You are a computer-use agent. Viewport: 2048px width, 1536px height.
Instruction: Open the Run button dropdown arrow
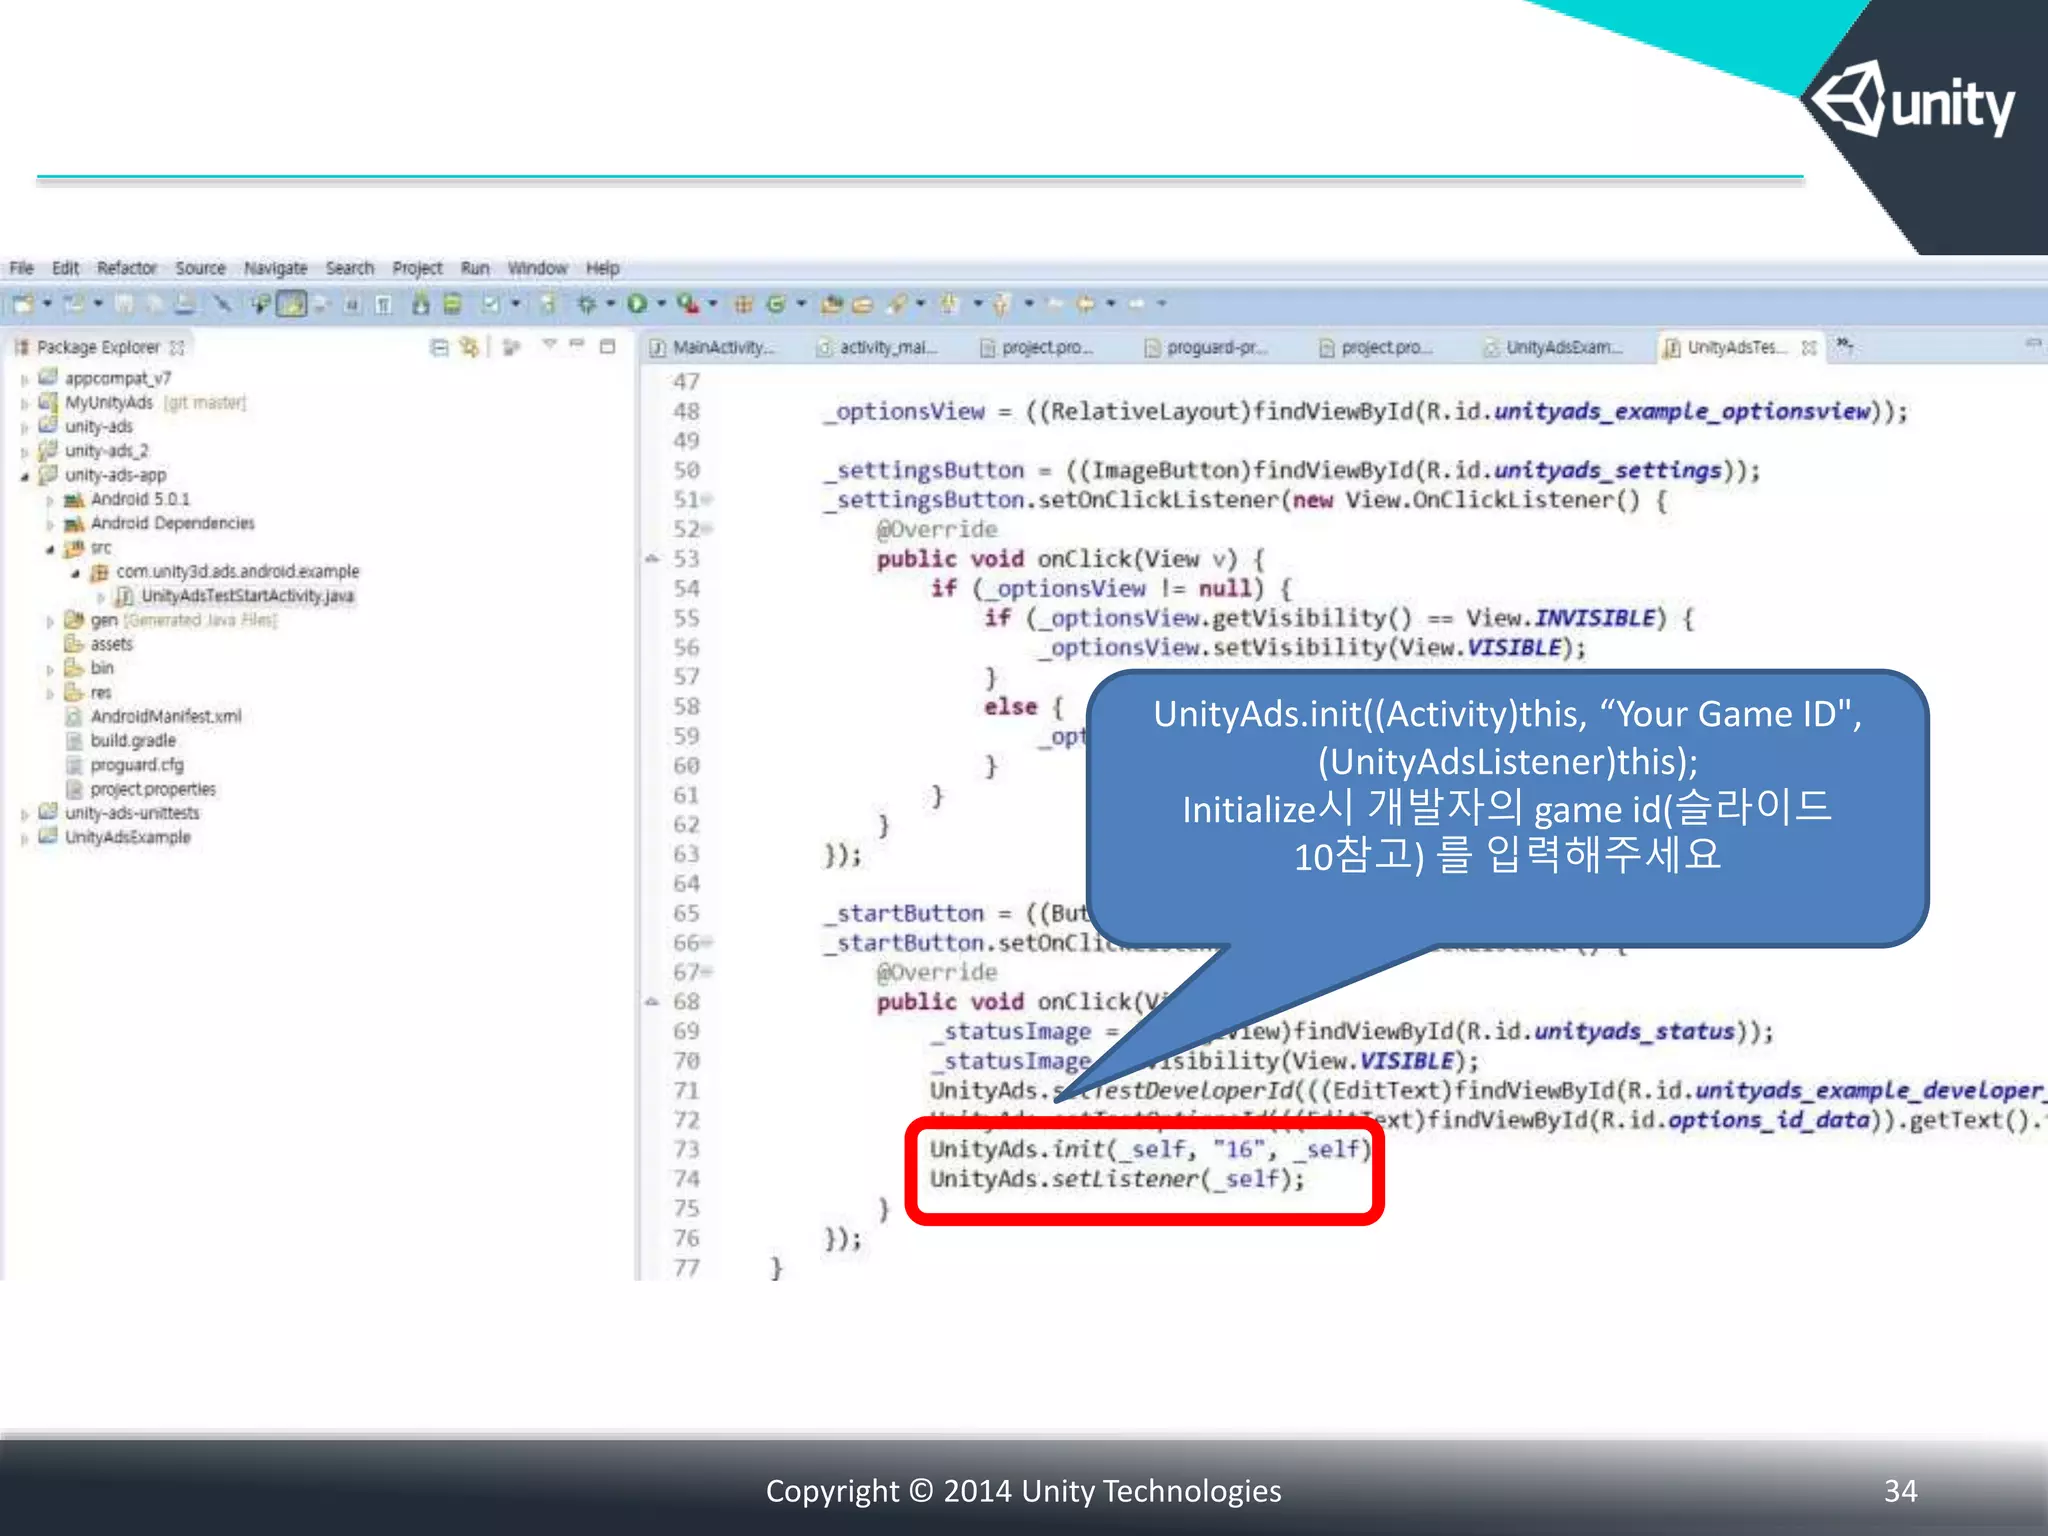click(x=661, y=303)
